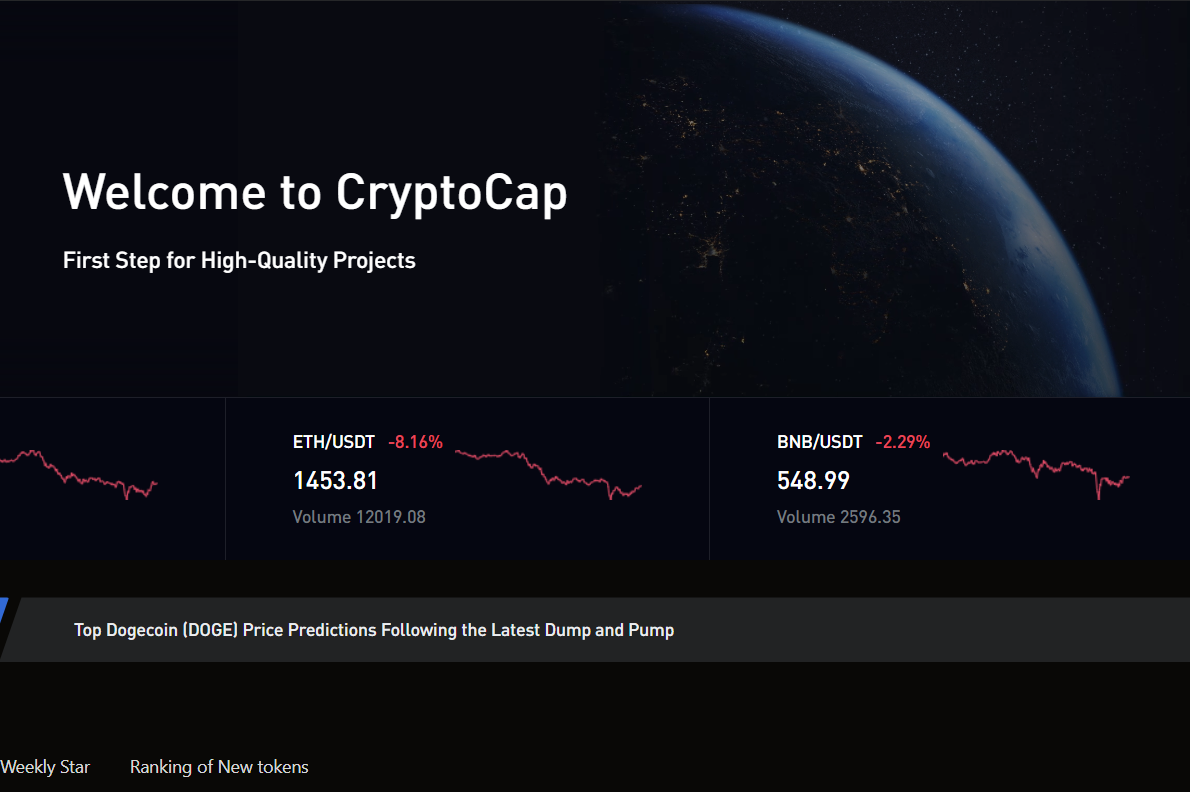
Task: Open the full ETH/USDT ticker card
Action: [x=467, y=478]
